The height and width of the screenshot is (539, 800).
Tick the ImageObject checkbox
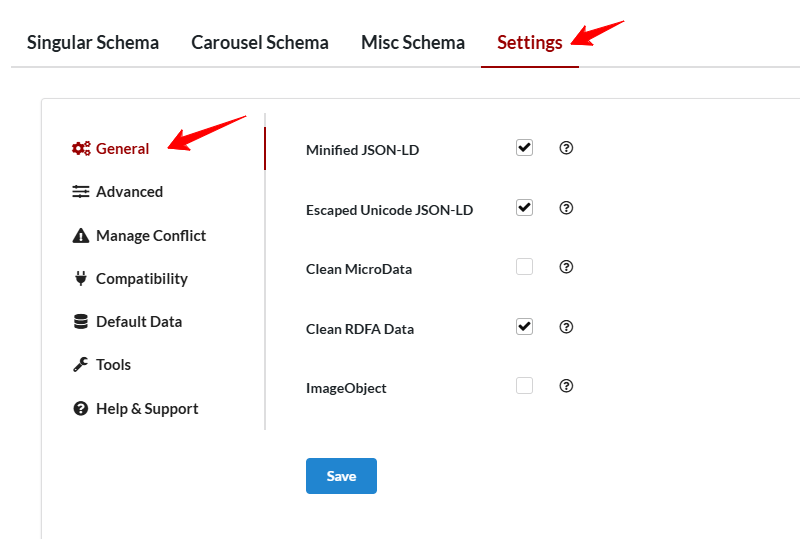pos(524,385)
